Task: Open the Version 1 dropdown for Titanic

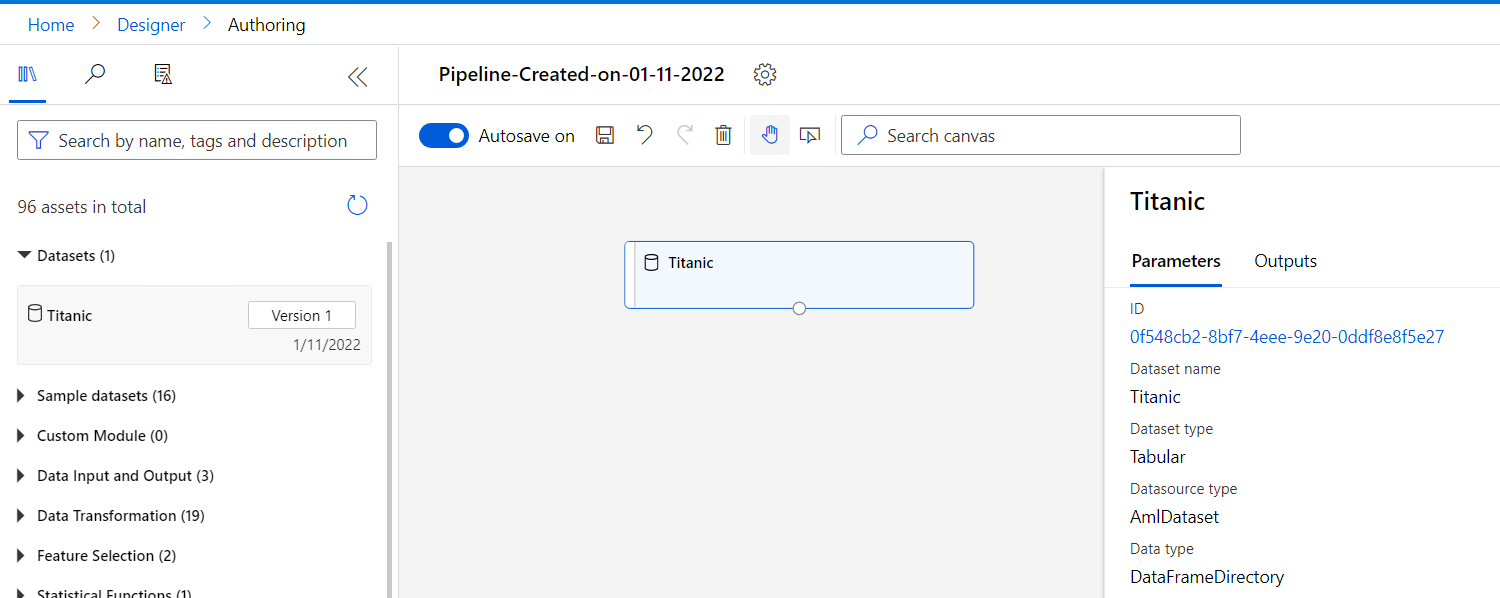Action: [302, 315]
